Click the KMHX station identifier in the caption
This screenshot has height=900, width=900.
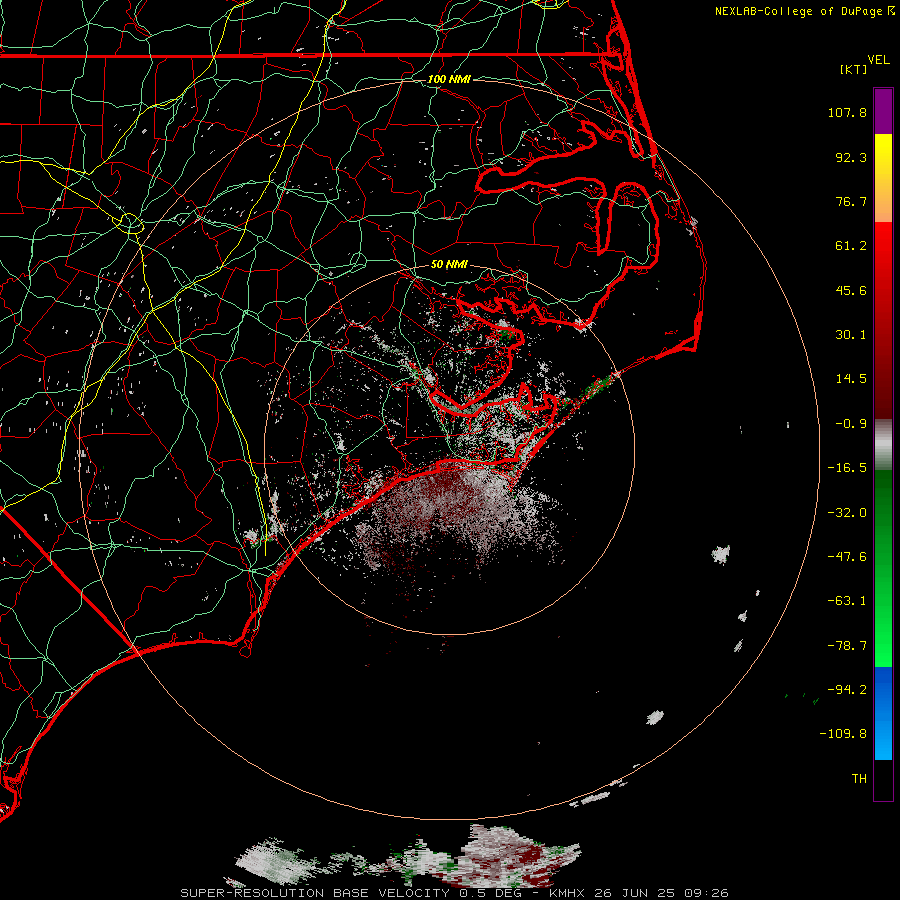568,893
